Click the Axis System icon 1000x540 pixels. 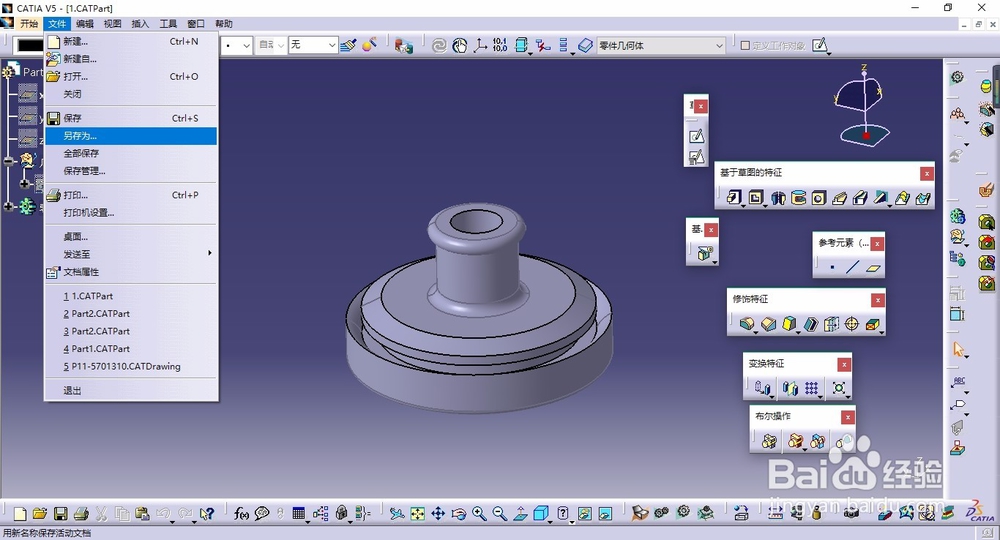(x=480, y=45)
